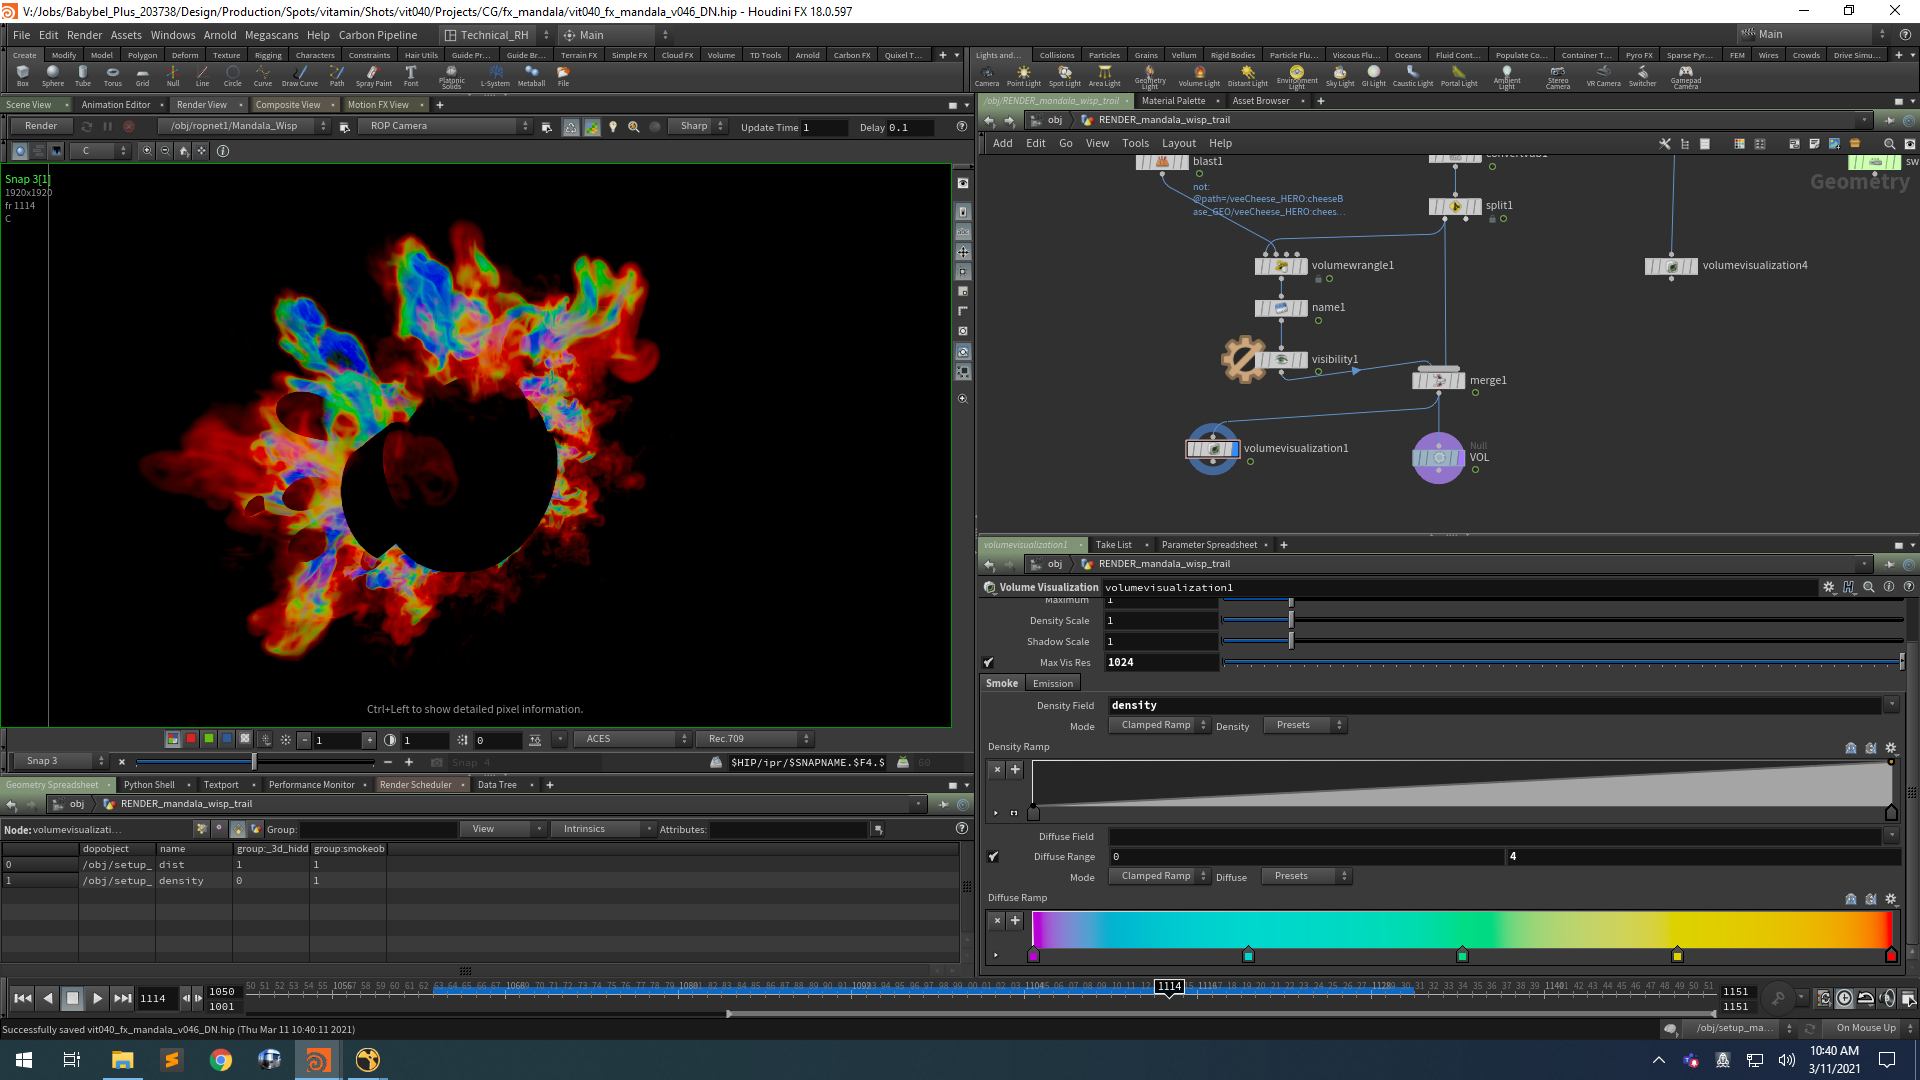Open the Sharp filter dropdown

[x=699, y=126]
